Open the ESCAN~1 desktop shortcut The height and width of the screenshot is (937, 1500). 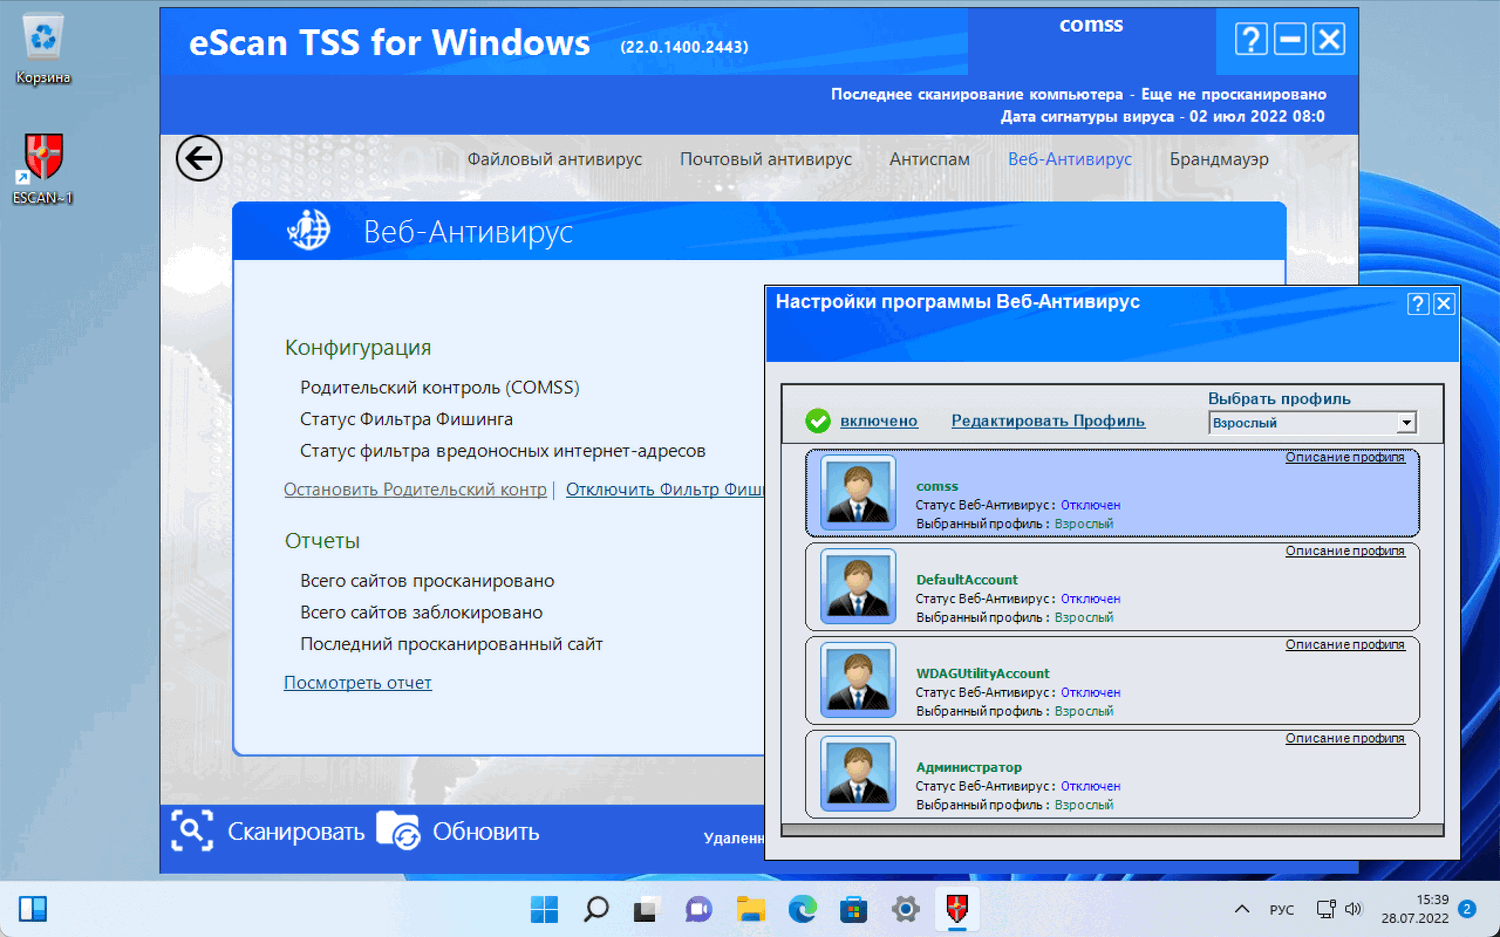[43, 169]
